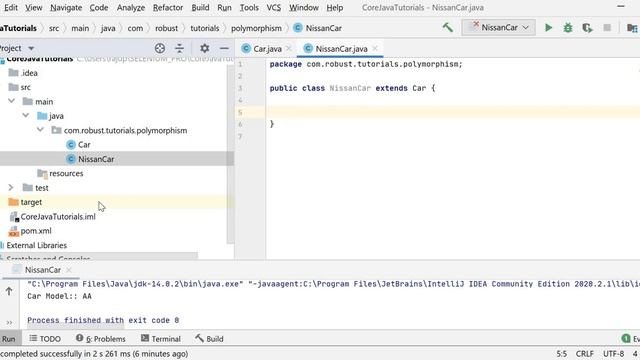
Task: Expand the test folder
Action: coord(11,188)
